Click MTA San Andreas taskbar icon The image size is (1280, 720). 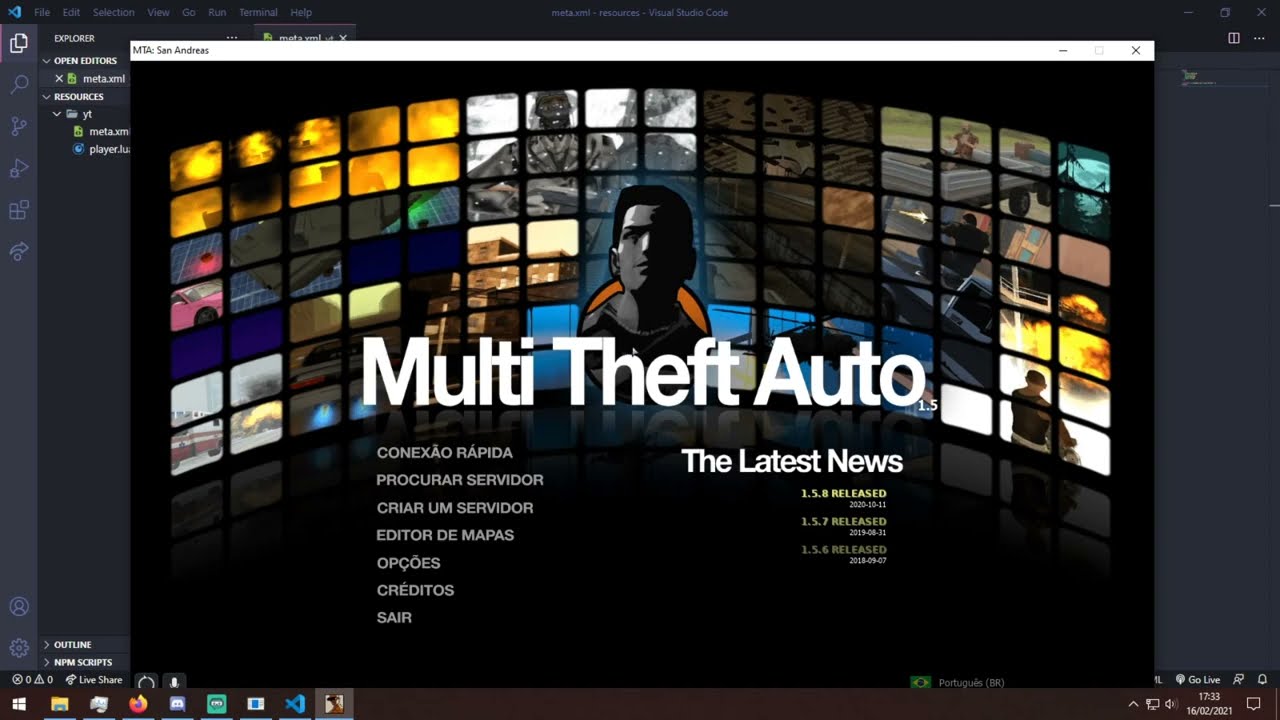click(x=334, y=704)
